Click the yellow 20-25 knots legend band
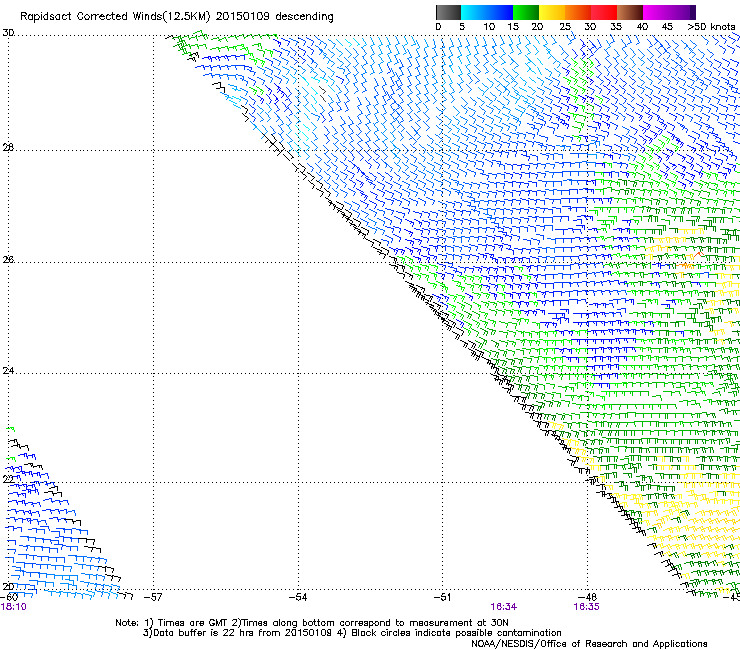The width and height of the screenshot is (740, 650). [x=552, y=12]
